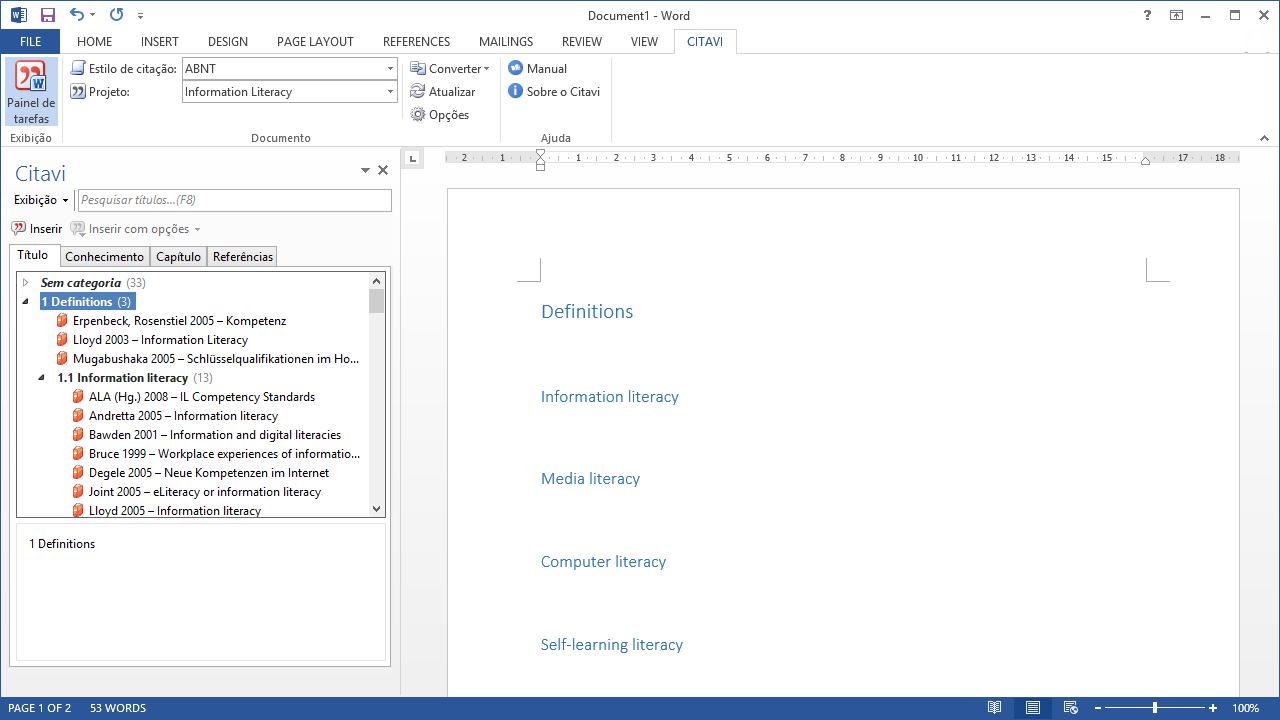Click the Save icon in quick access toolbar

(x=48, y=15)
